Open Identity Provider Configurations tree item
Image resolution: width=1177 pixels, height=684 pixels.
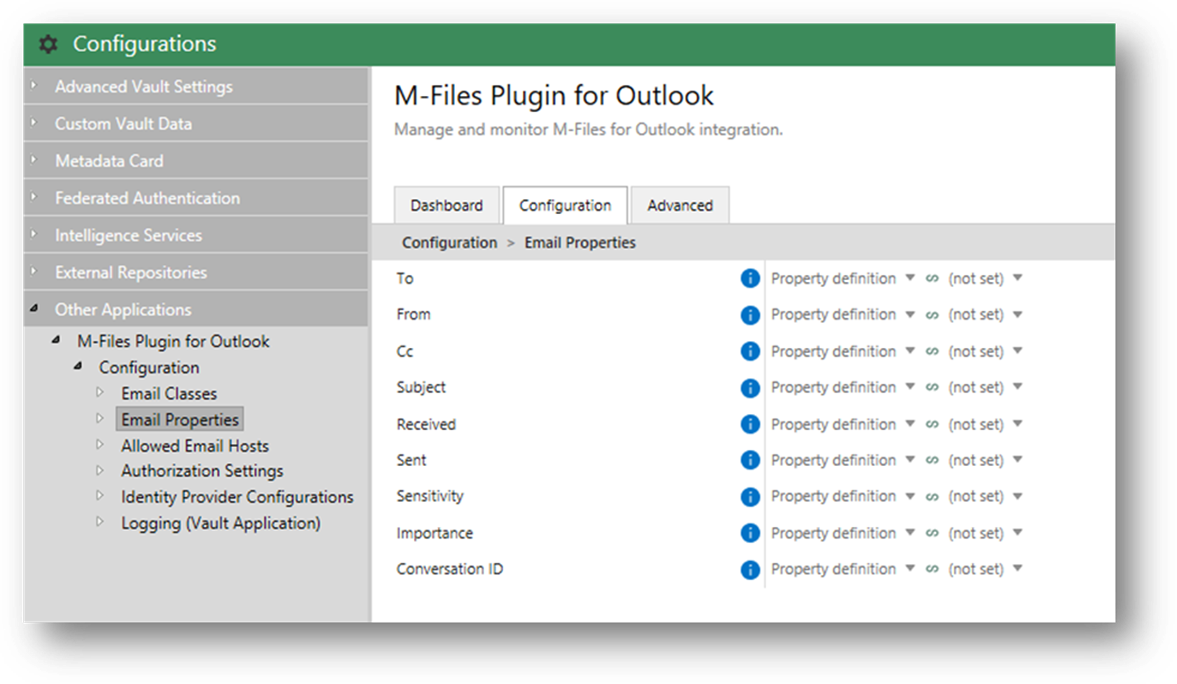[237, 497]
